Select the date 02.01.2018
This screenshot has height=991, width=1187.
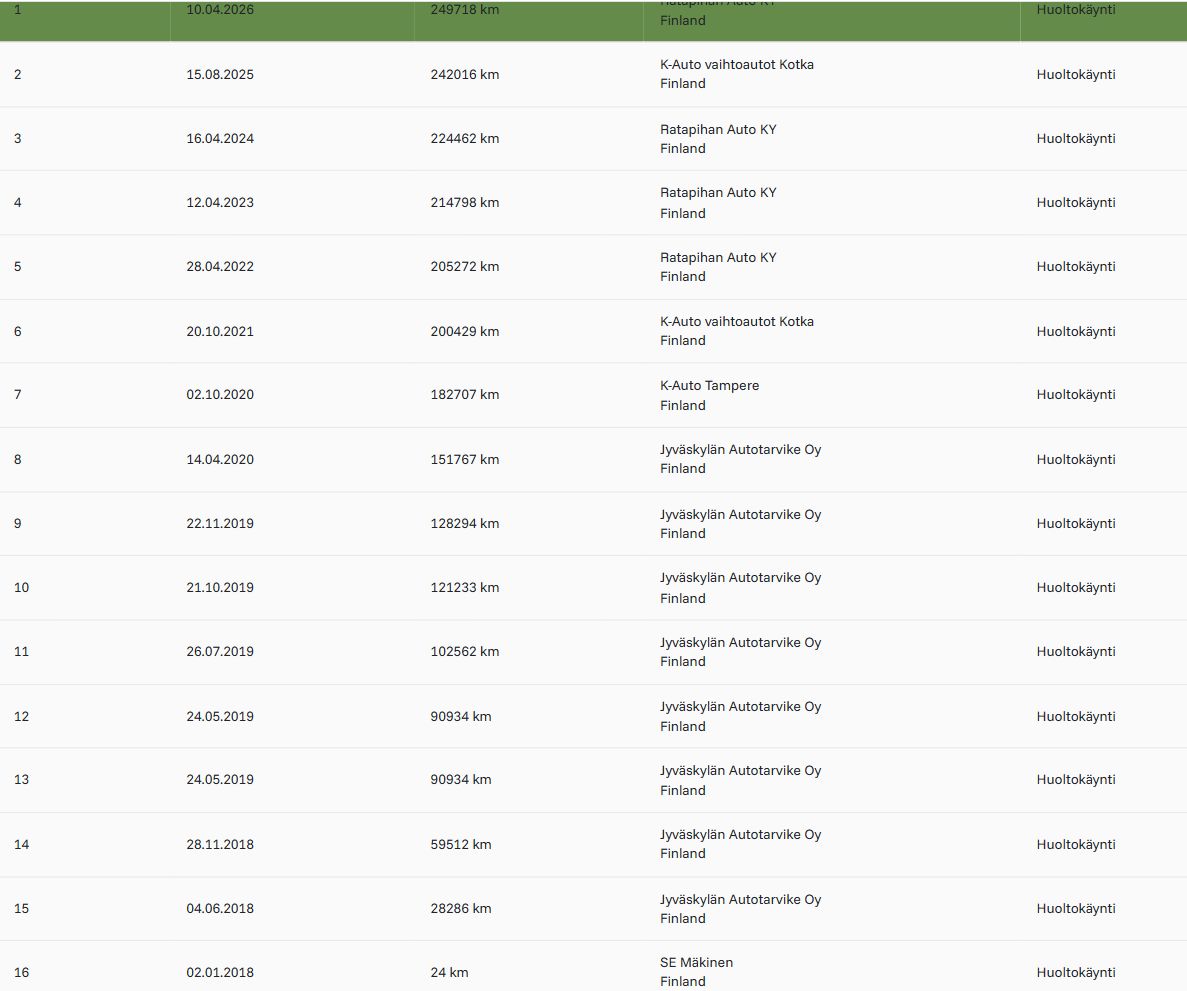pos(220,972)
